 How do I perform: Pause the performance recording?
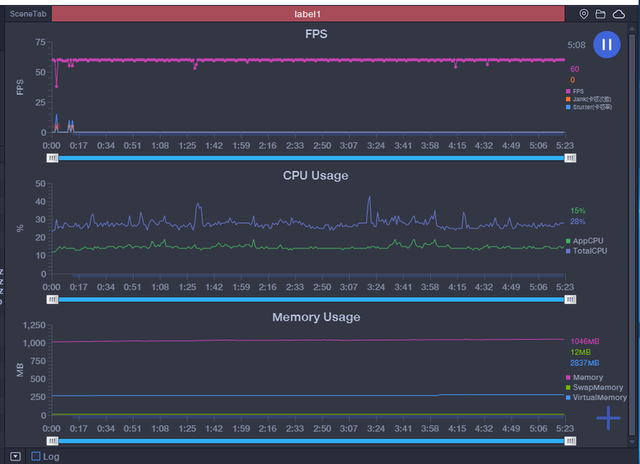click(x=607, y=45)
